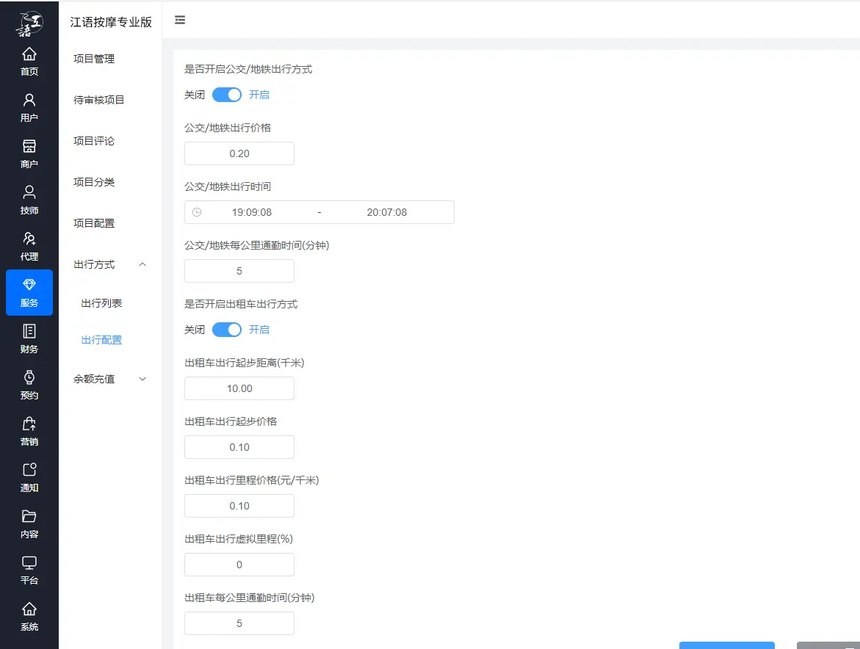Collapse sidebar with hamburger menu icon
Viewport: 860px width, 649px height.
pyautogui.click(x=180, y=20)
